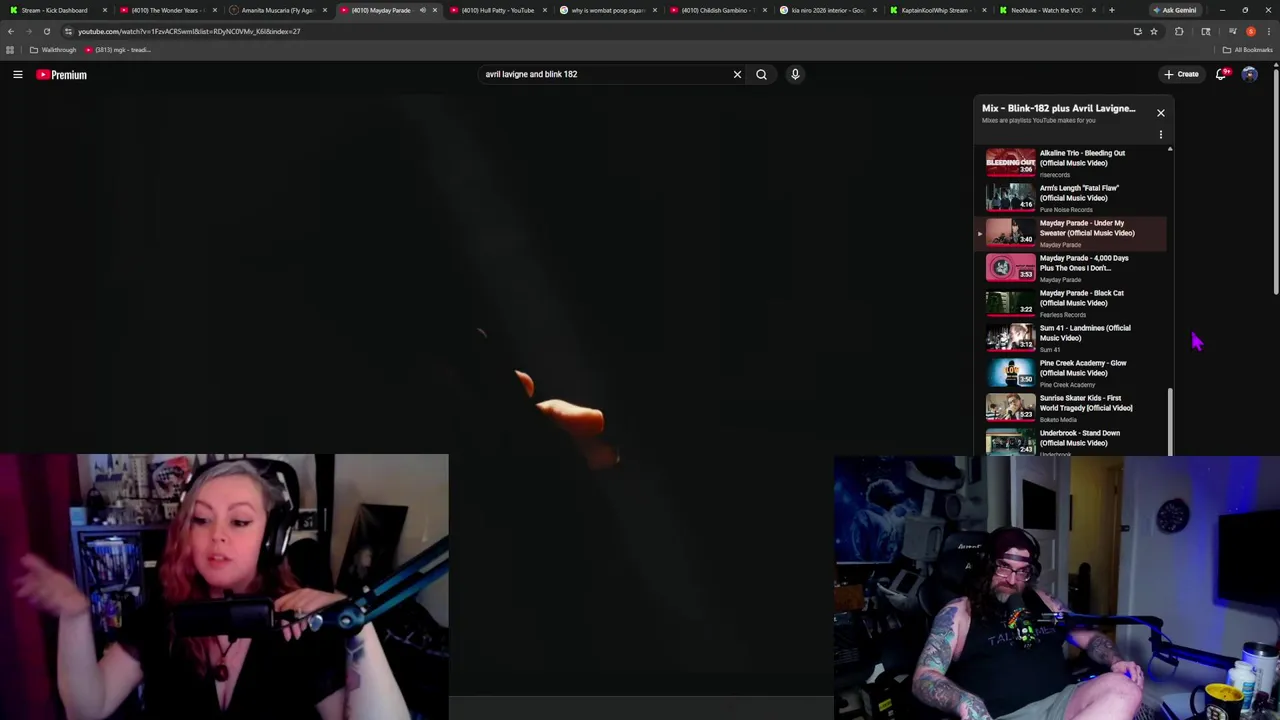Image resolution: width=1280 pixels, height=720 pixels.
Task: Open the Extensions puzzle icon
Action: tap(1179, 31)
